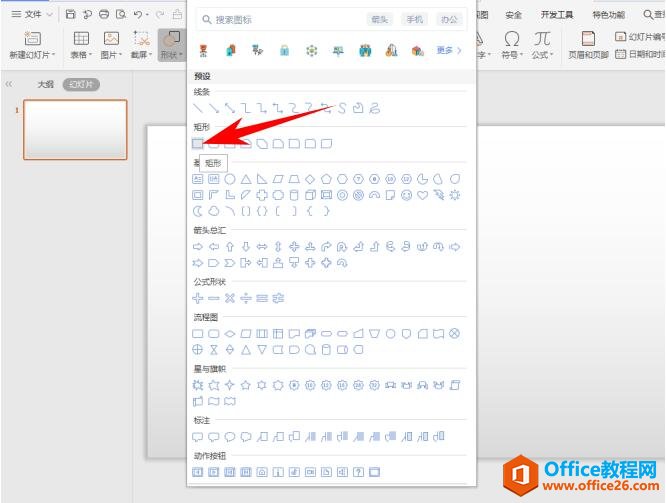Click the 手机 icon search tag
Image resolution: width=666 pixels, height=503 pixels.
point(415,19)
